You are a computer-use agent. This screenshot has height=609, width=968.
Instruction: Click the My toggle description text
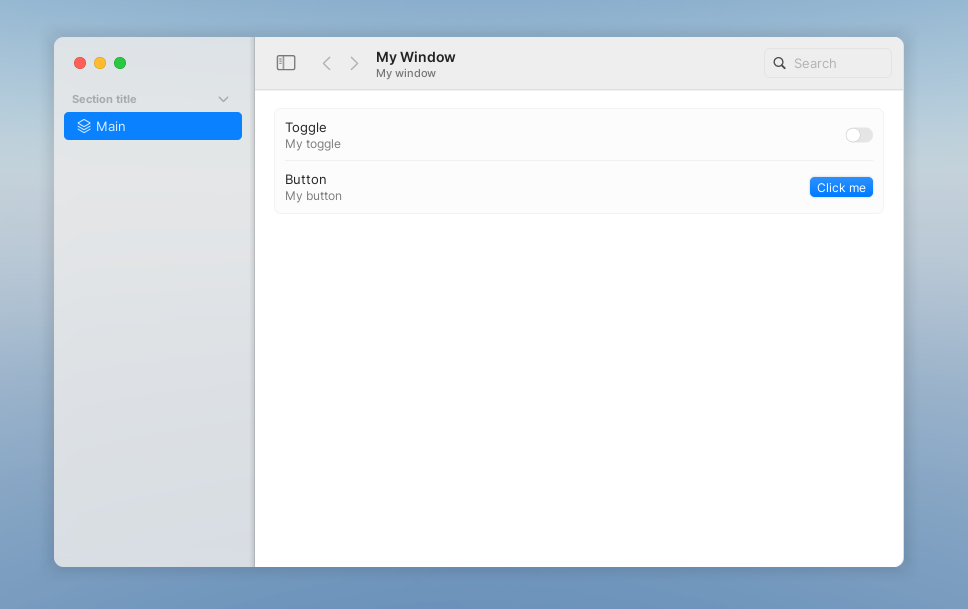313,144
